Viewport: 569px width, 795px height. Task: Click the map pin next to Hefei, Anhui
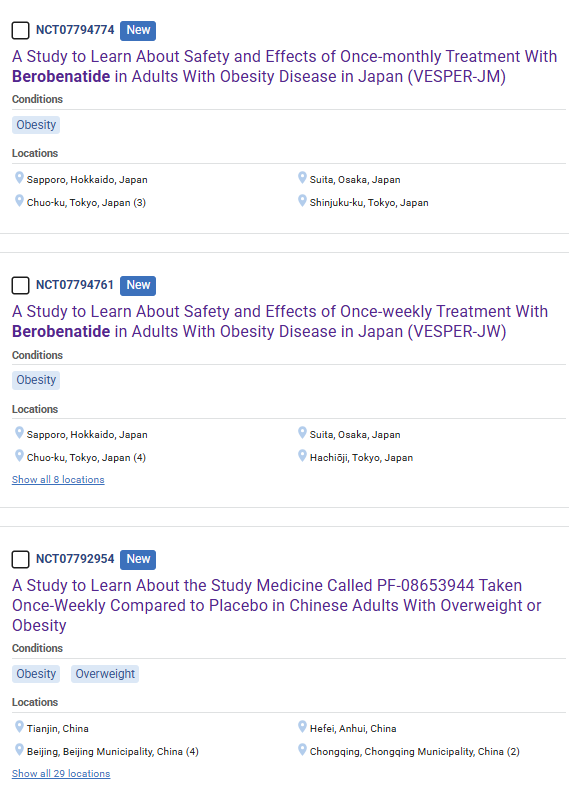(x=302, y=727)
